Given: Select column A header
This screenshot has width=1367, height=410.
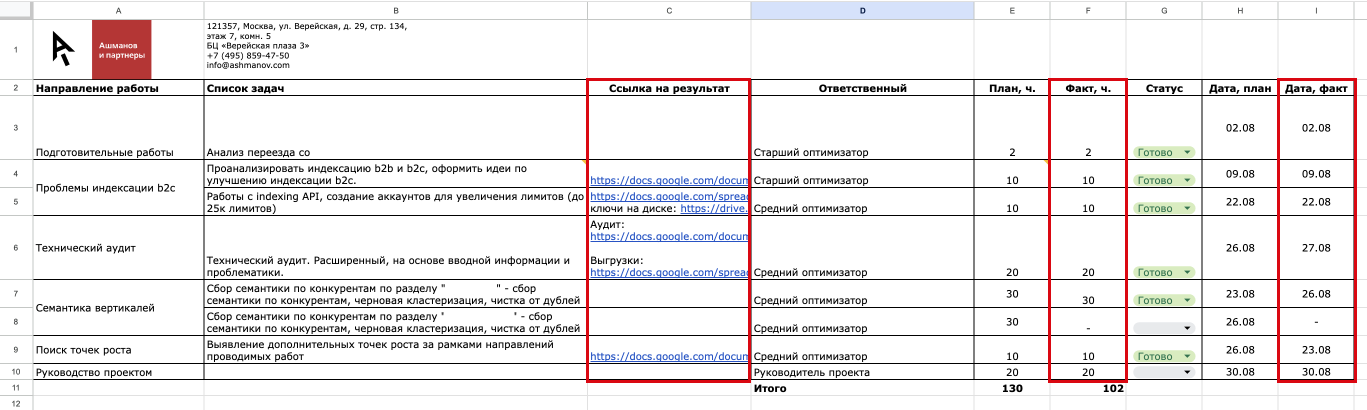Looking at the screenshot, I should click(x=118, y=9).
